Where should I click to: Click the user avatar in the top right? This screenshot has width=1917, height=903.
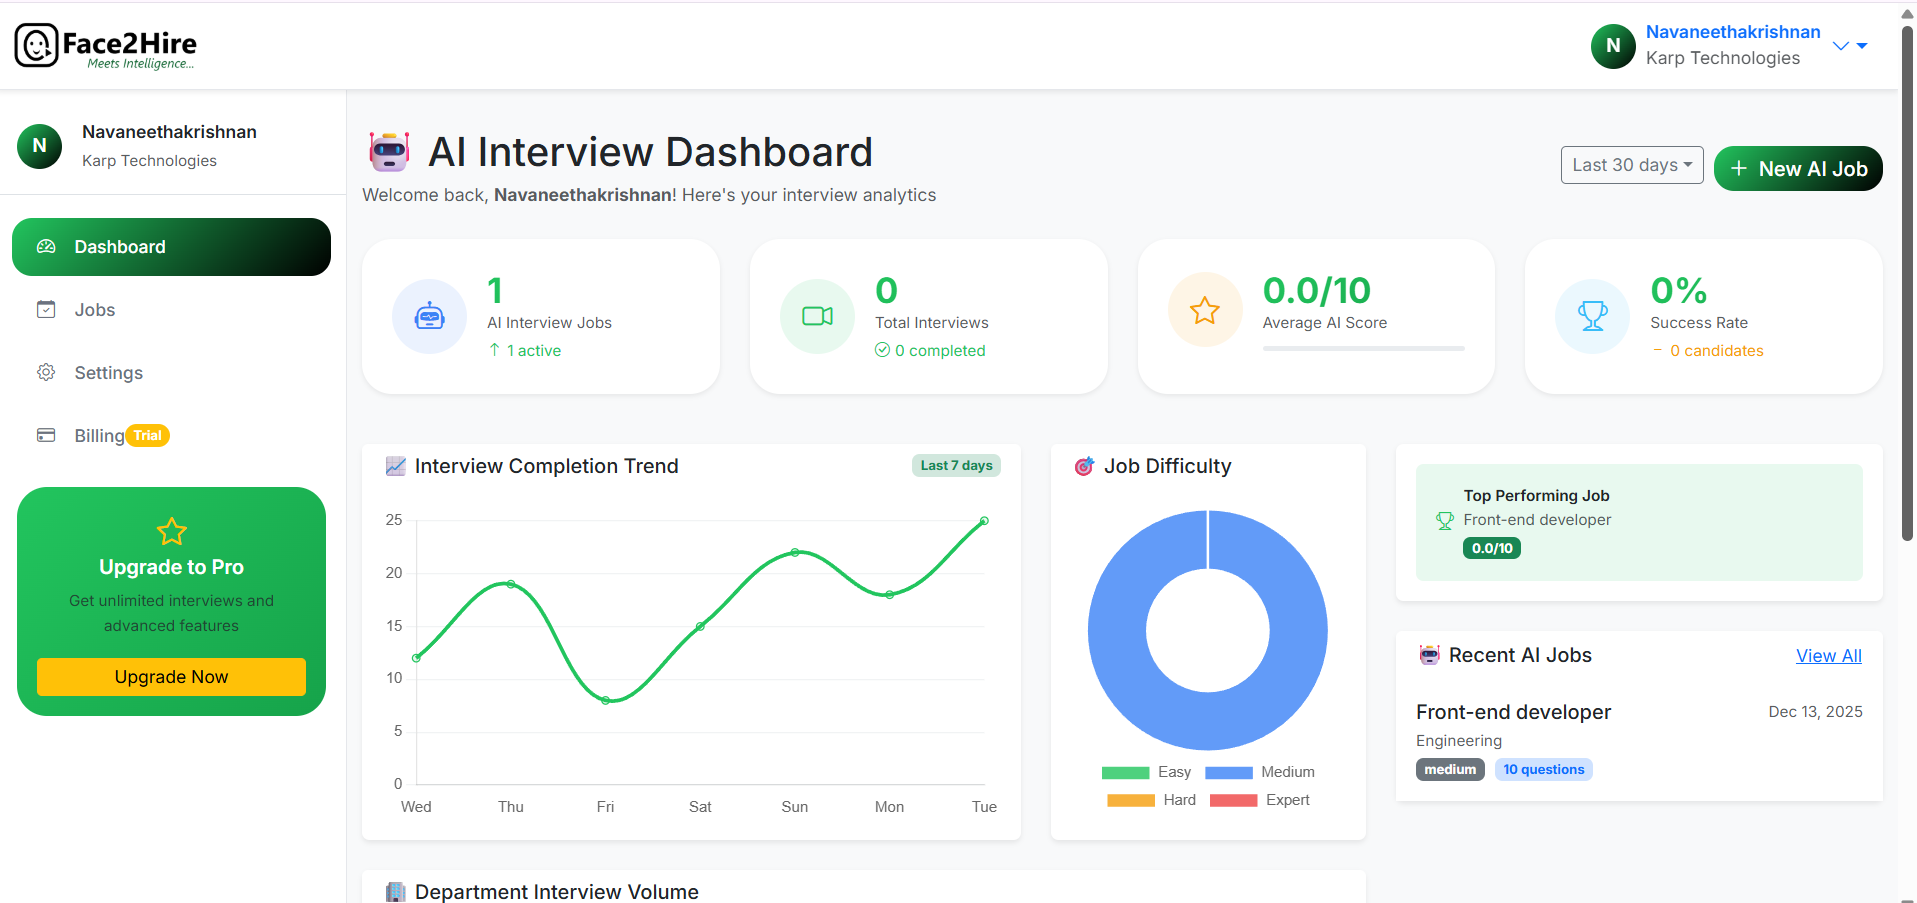point(1612,45)
